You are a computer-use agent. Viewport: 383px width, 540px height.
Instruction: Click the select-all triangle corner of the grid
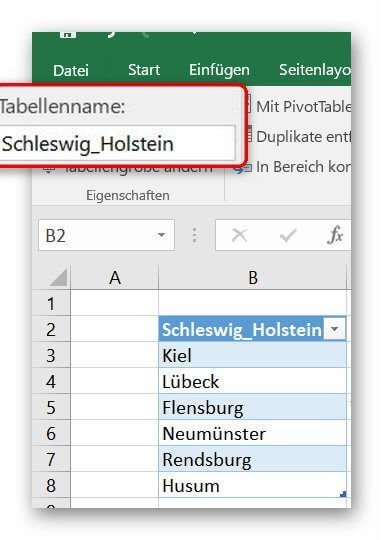coord(58,278)
